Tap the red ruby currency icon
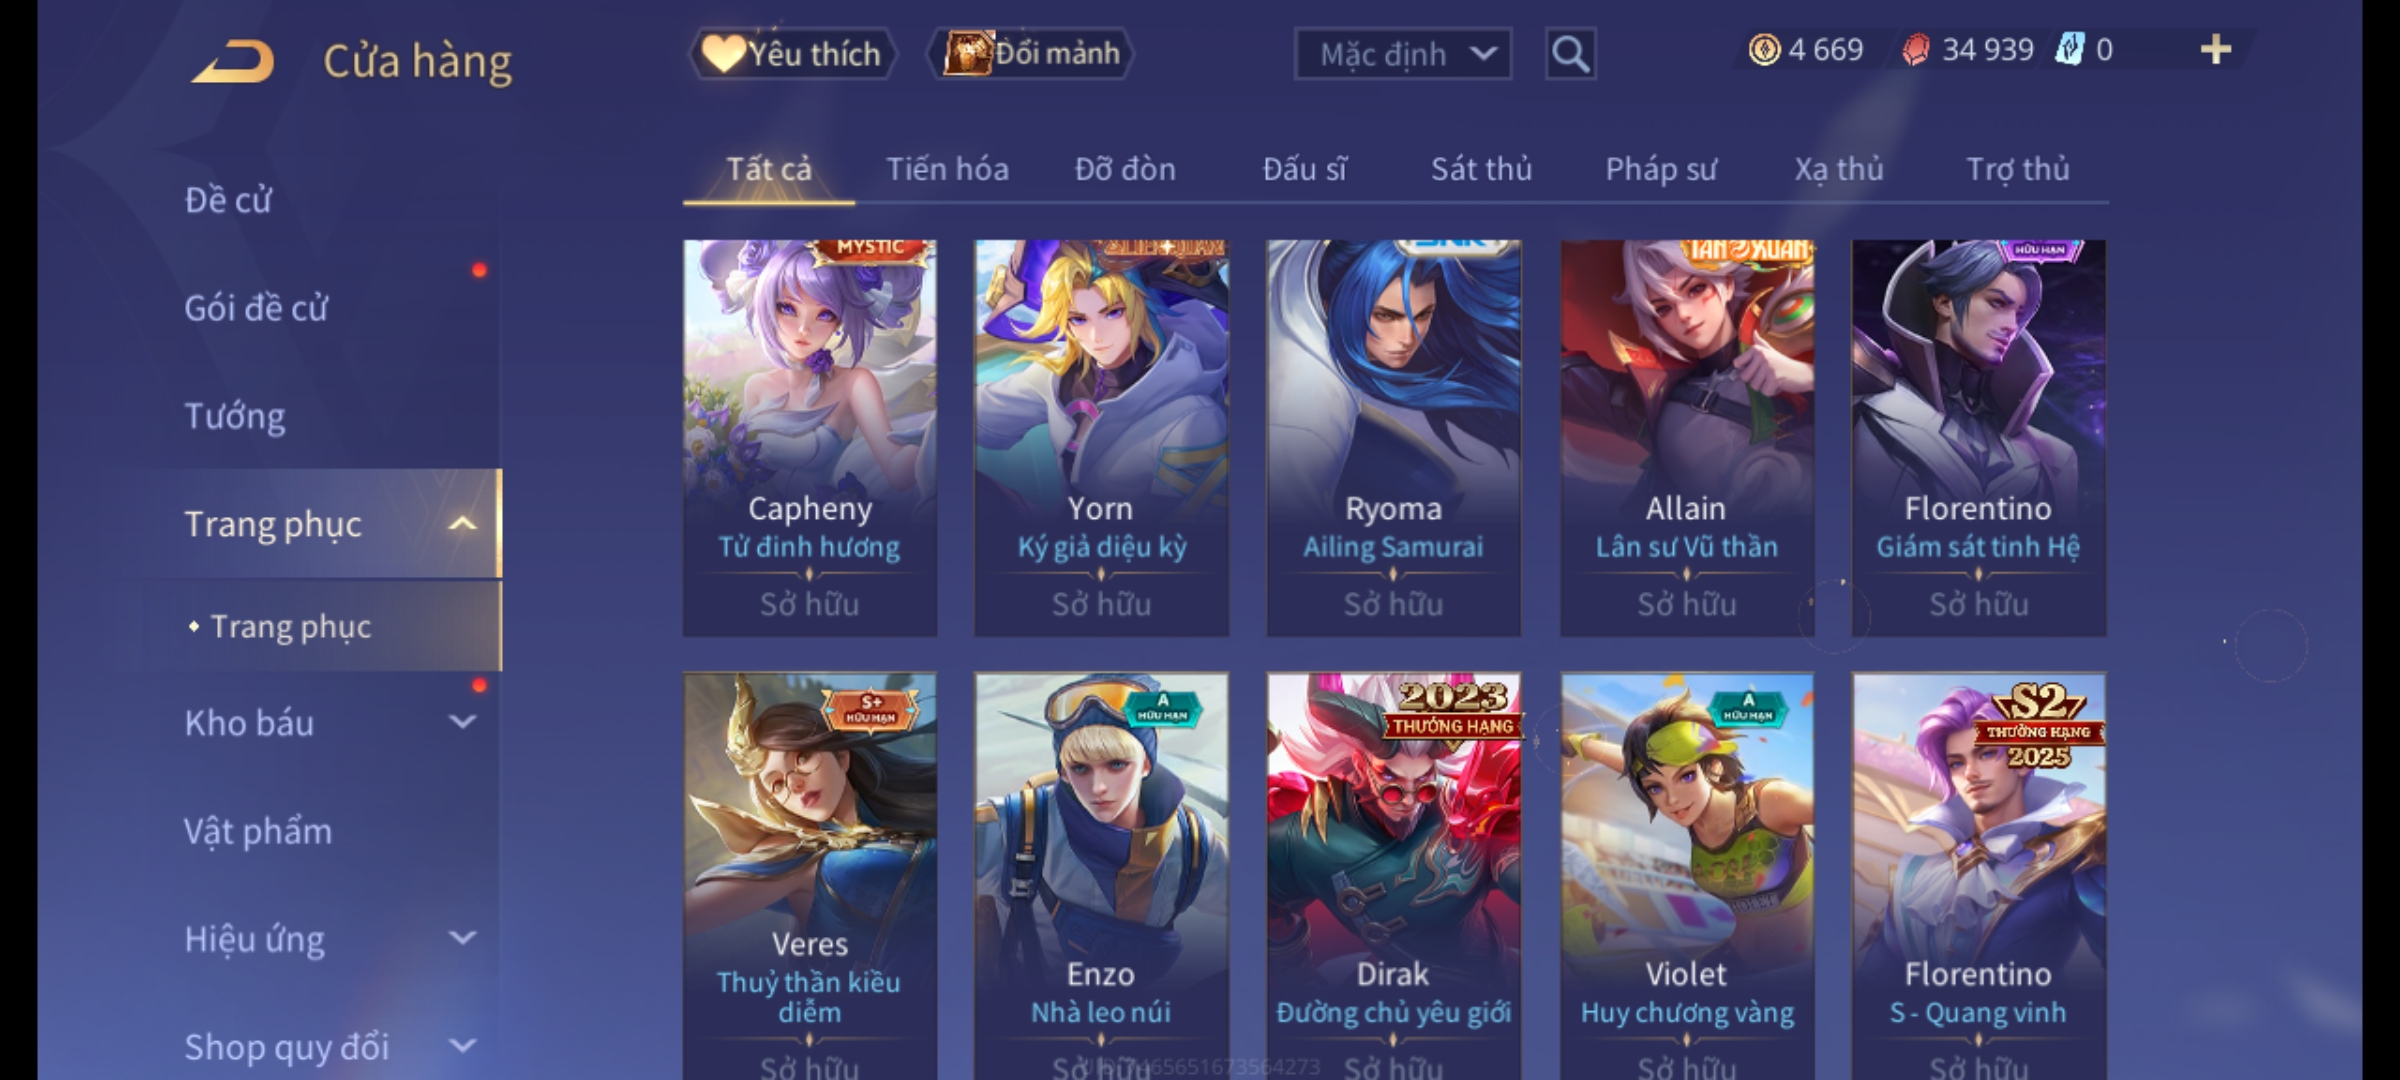 pos(1915,49)
